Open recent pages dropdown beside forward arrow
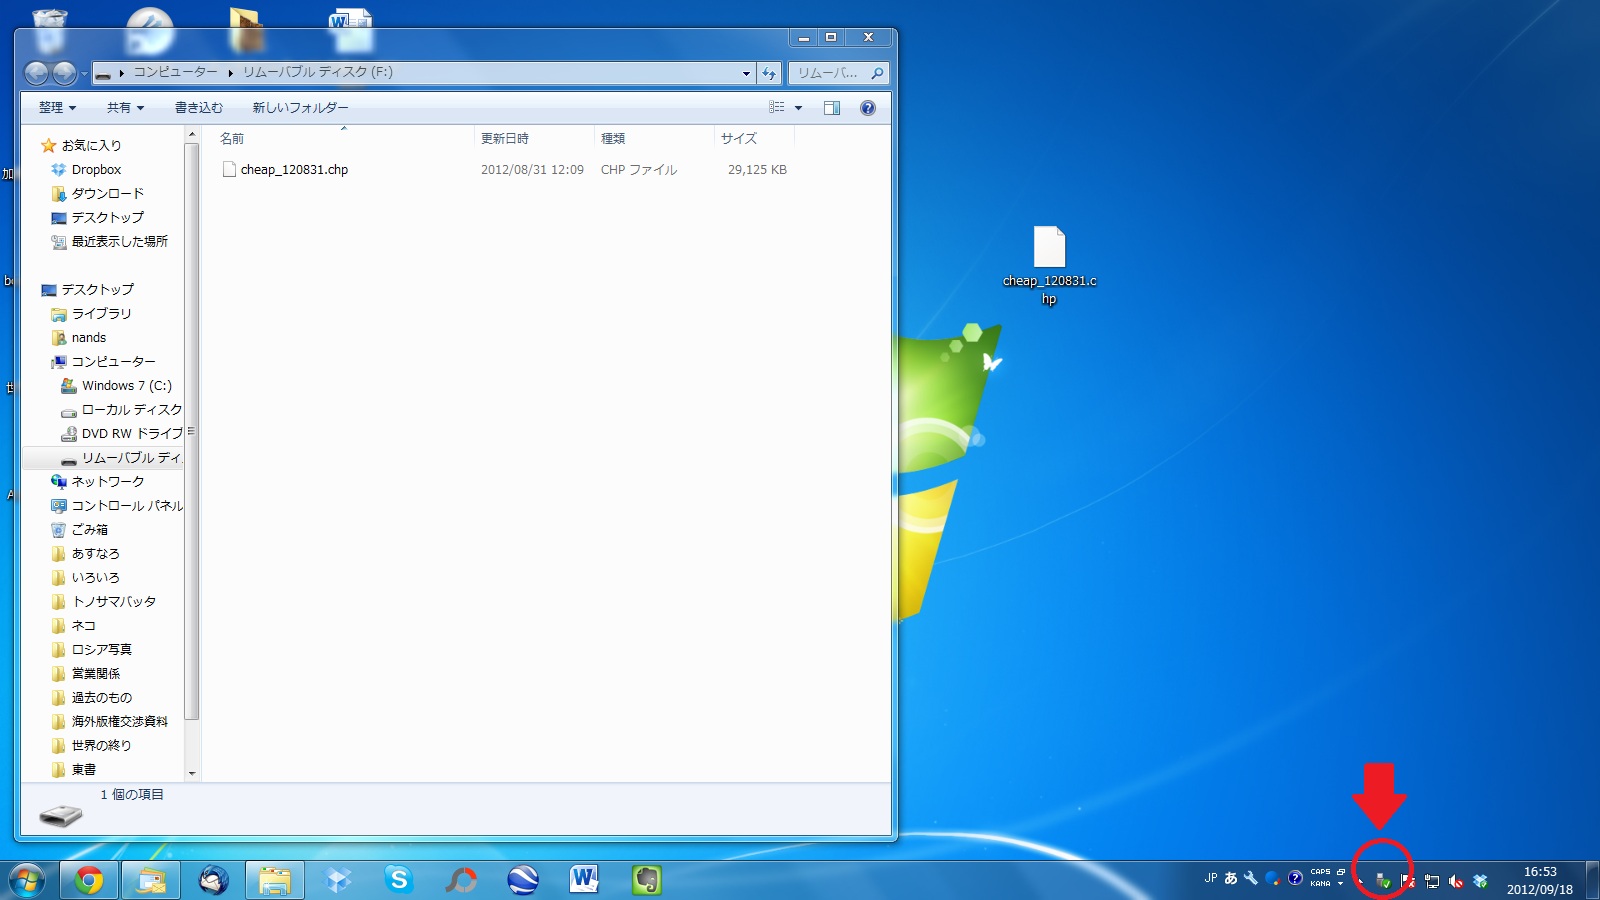 coord(84,74)
